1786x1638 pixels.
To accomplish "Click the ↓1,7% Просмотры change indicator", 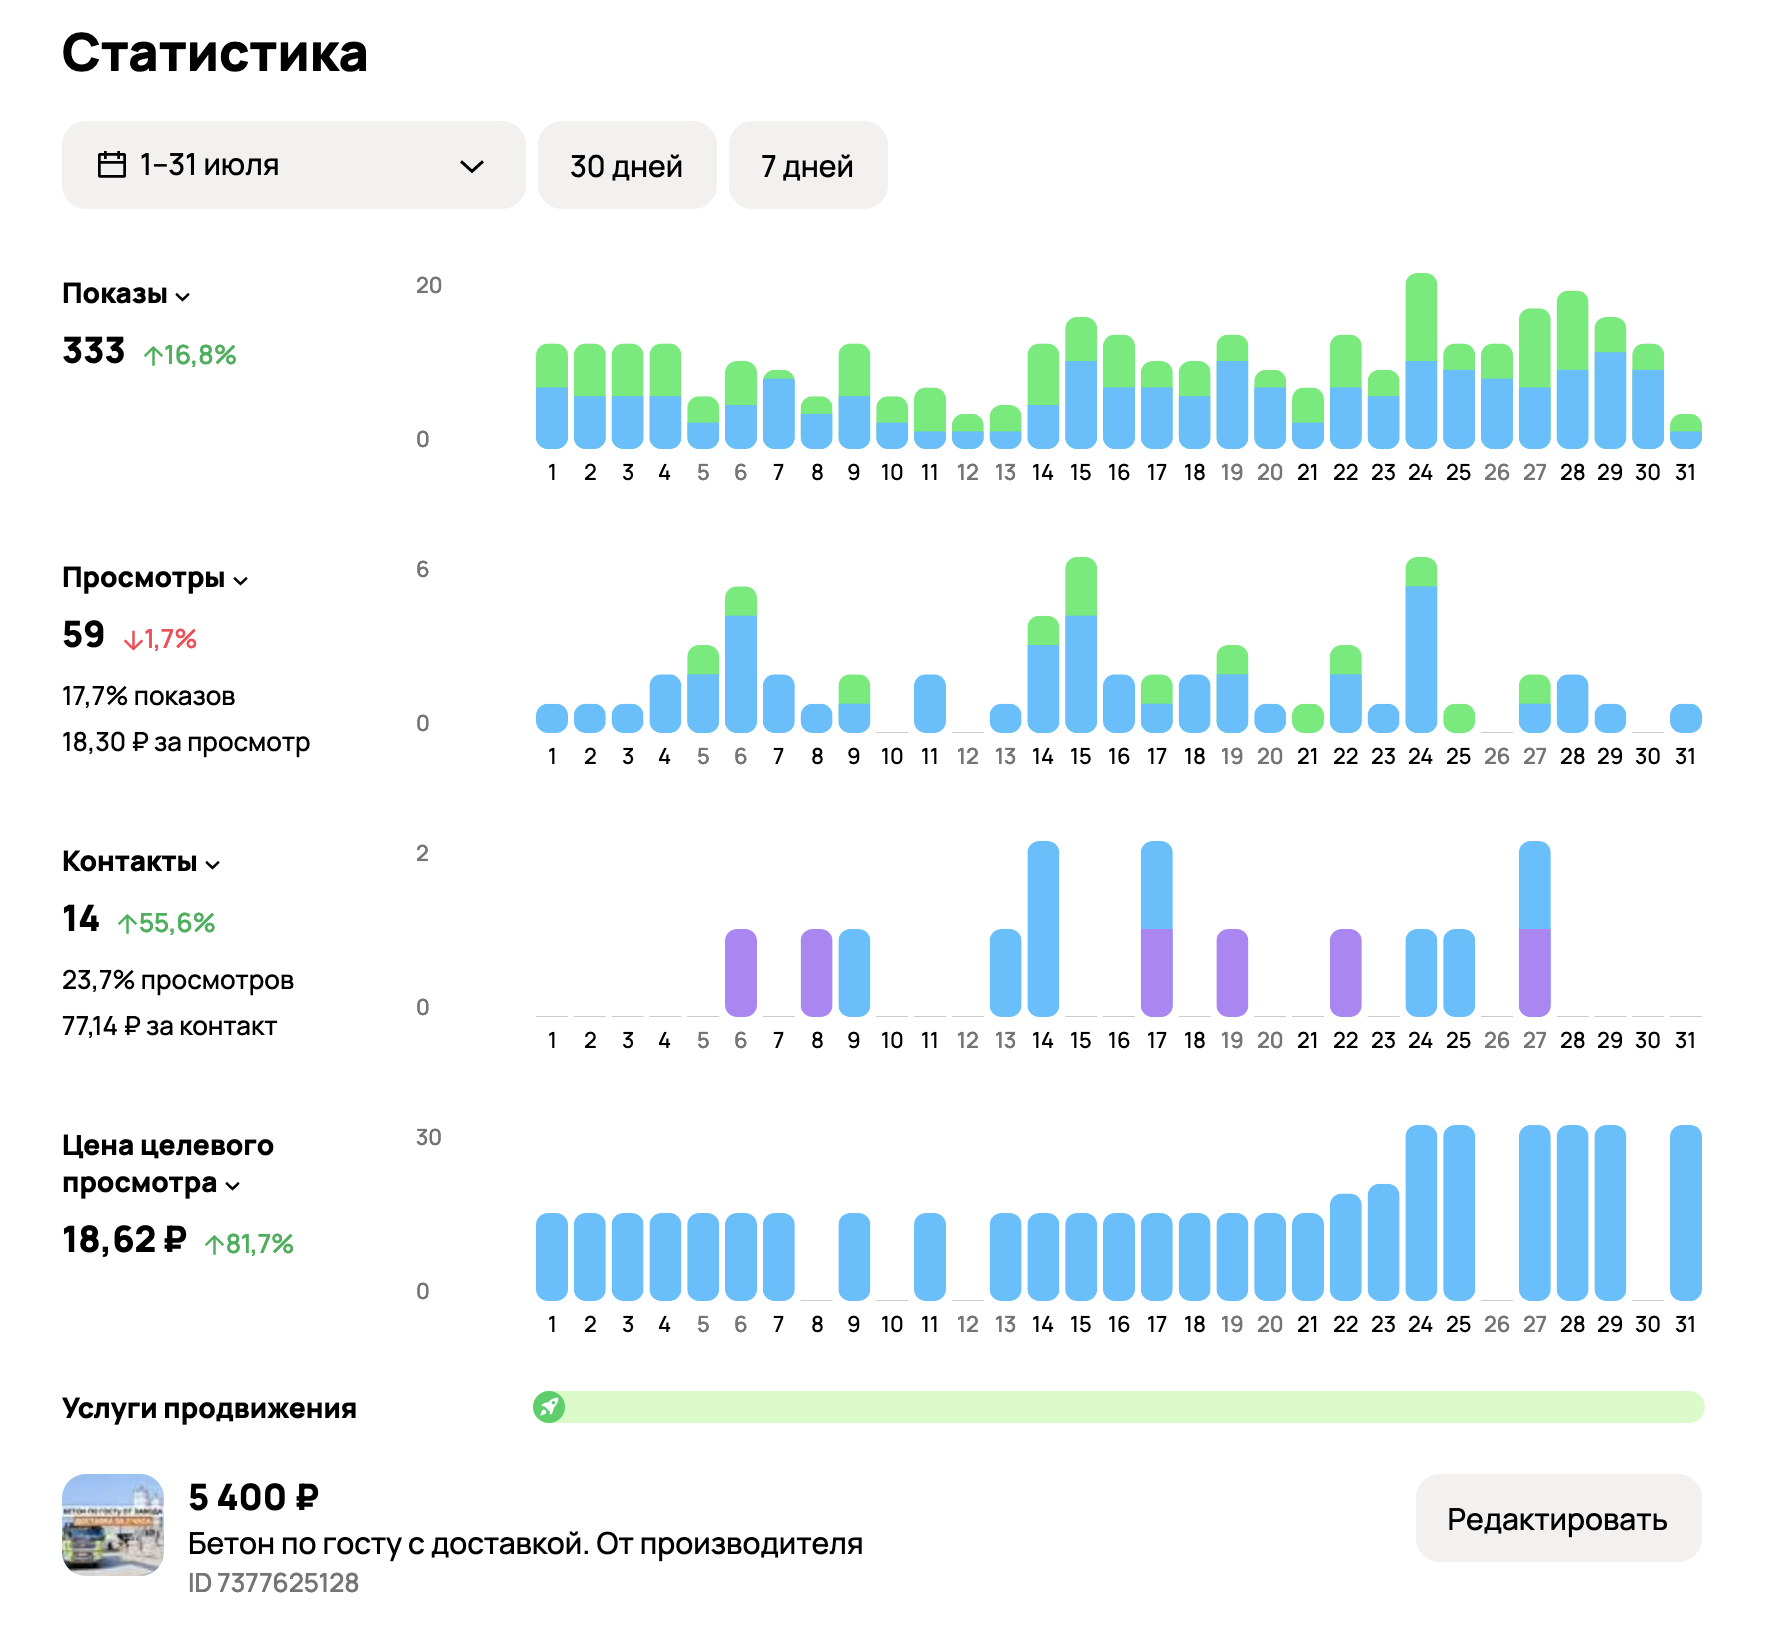I will tap(160, 639).
